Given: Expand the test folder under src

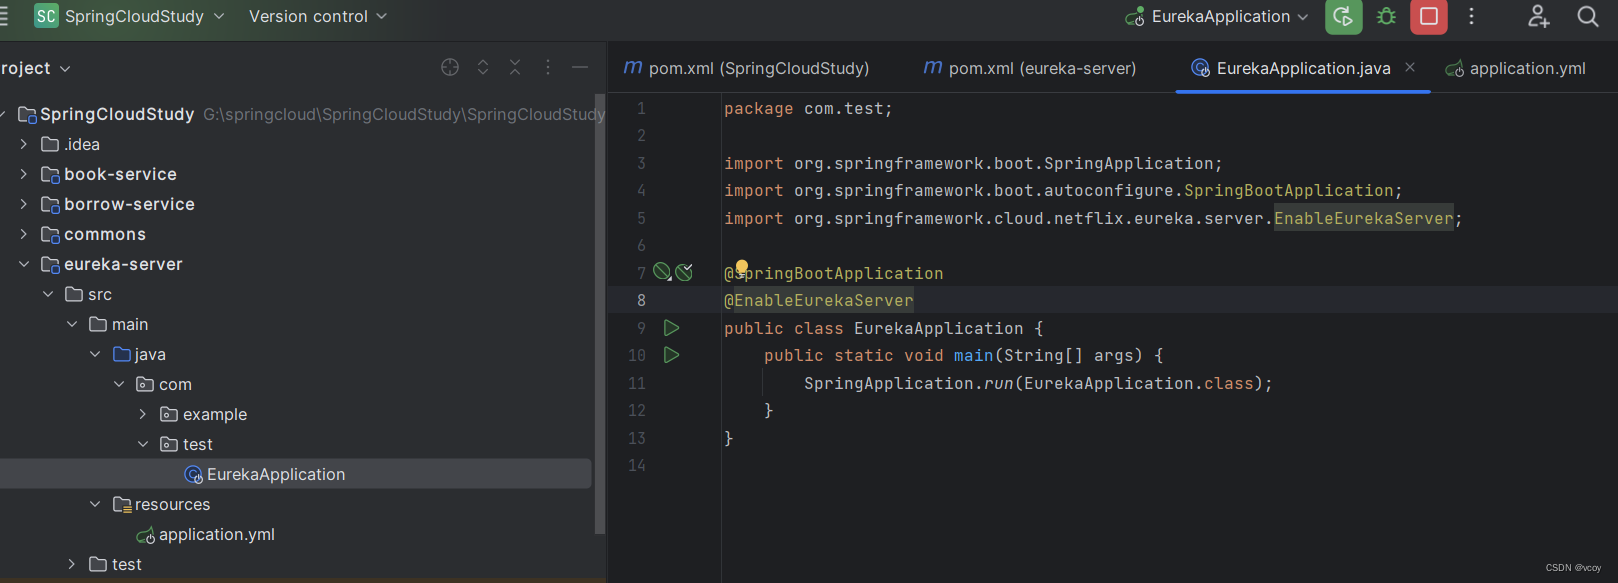Looking at the screenshot, I should (72, 564).
